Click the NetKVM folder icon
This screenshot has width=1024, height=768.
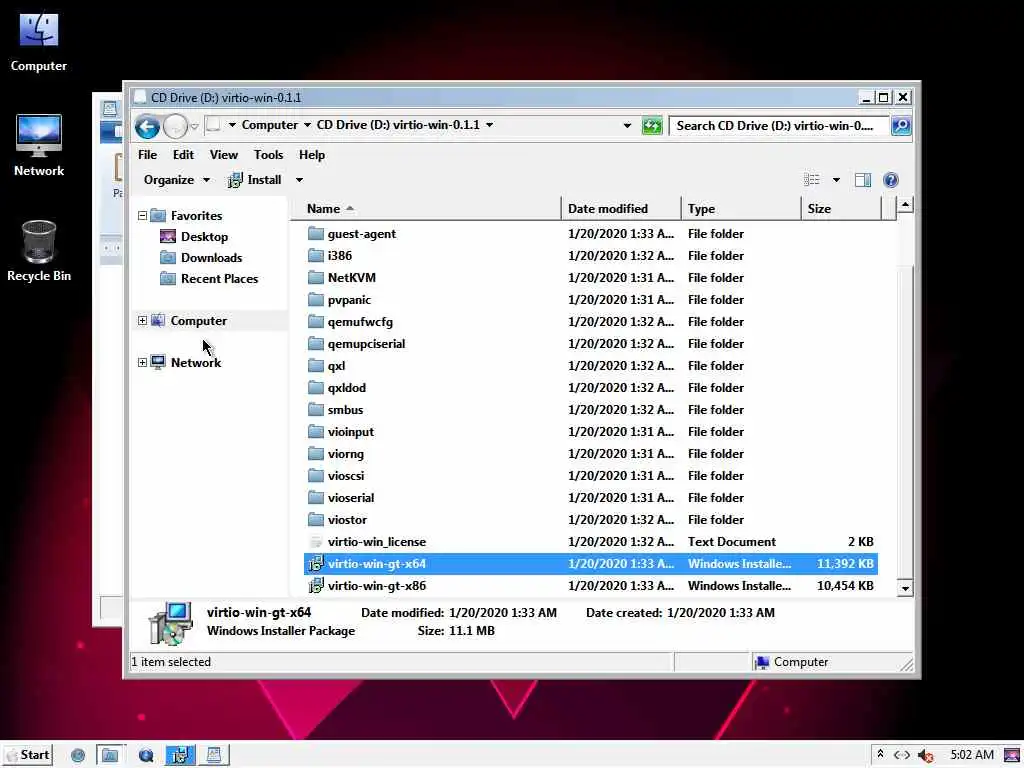(x=316, y=278)
